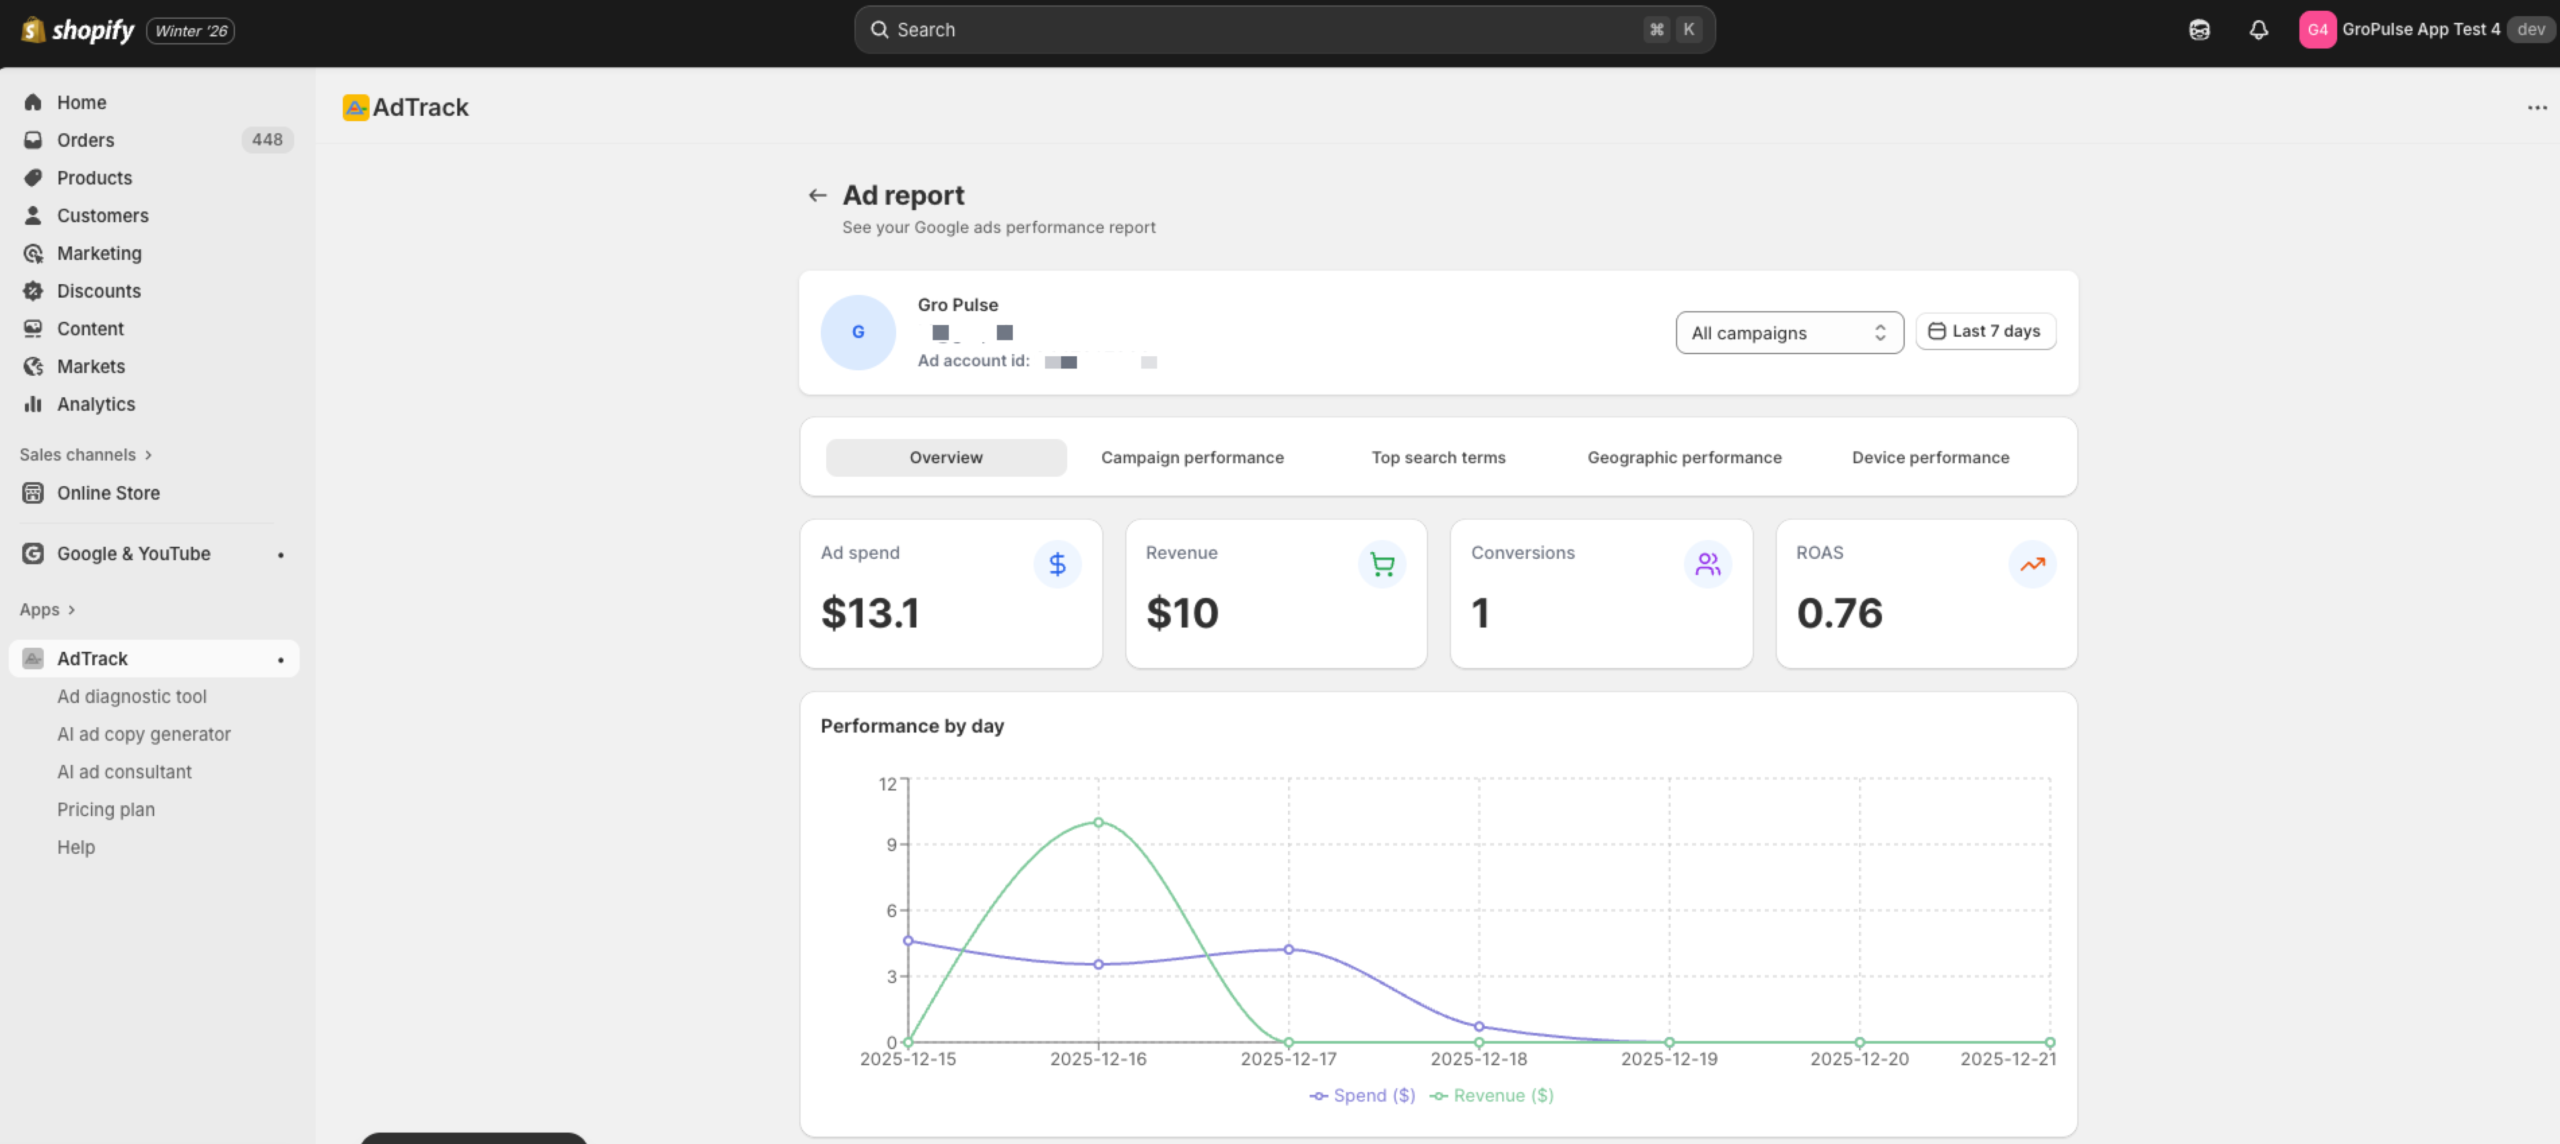This screenshot has width=2560, height=1144.
Task: Click the trending arrow icon on ROAS card
Action: coord(2032,565)
